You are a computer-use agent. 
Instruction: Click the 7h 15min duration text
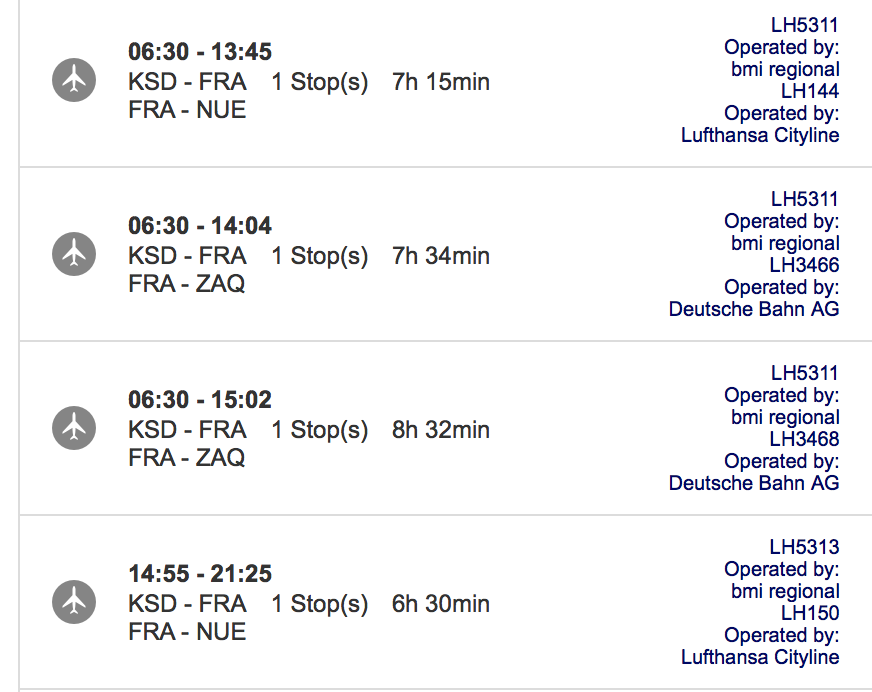(441, 82)
